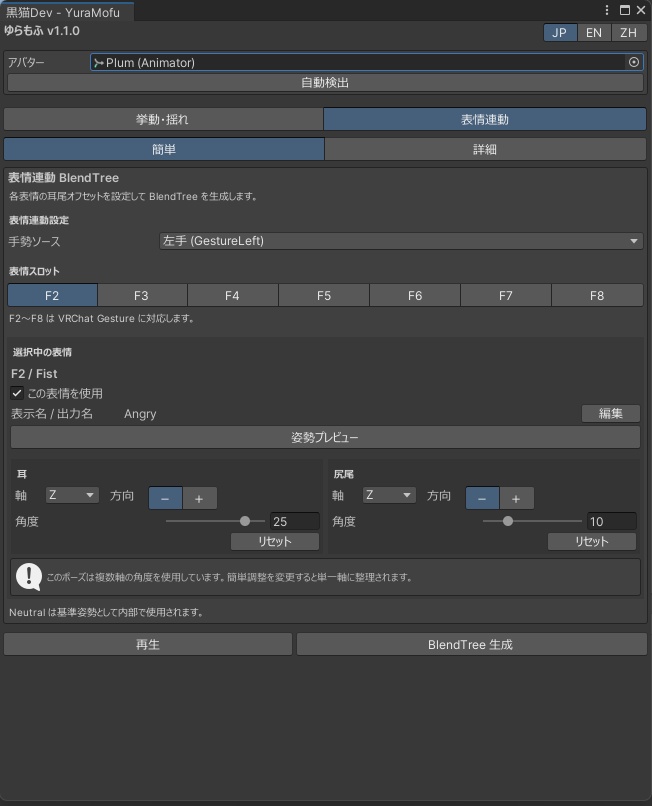Switch to the 挙動・揺れ tab
Screen dimensions: 652x806
point(163,119)
